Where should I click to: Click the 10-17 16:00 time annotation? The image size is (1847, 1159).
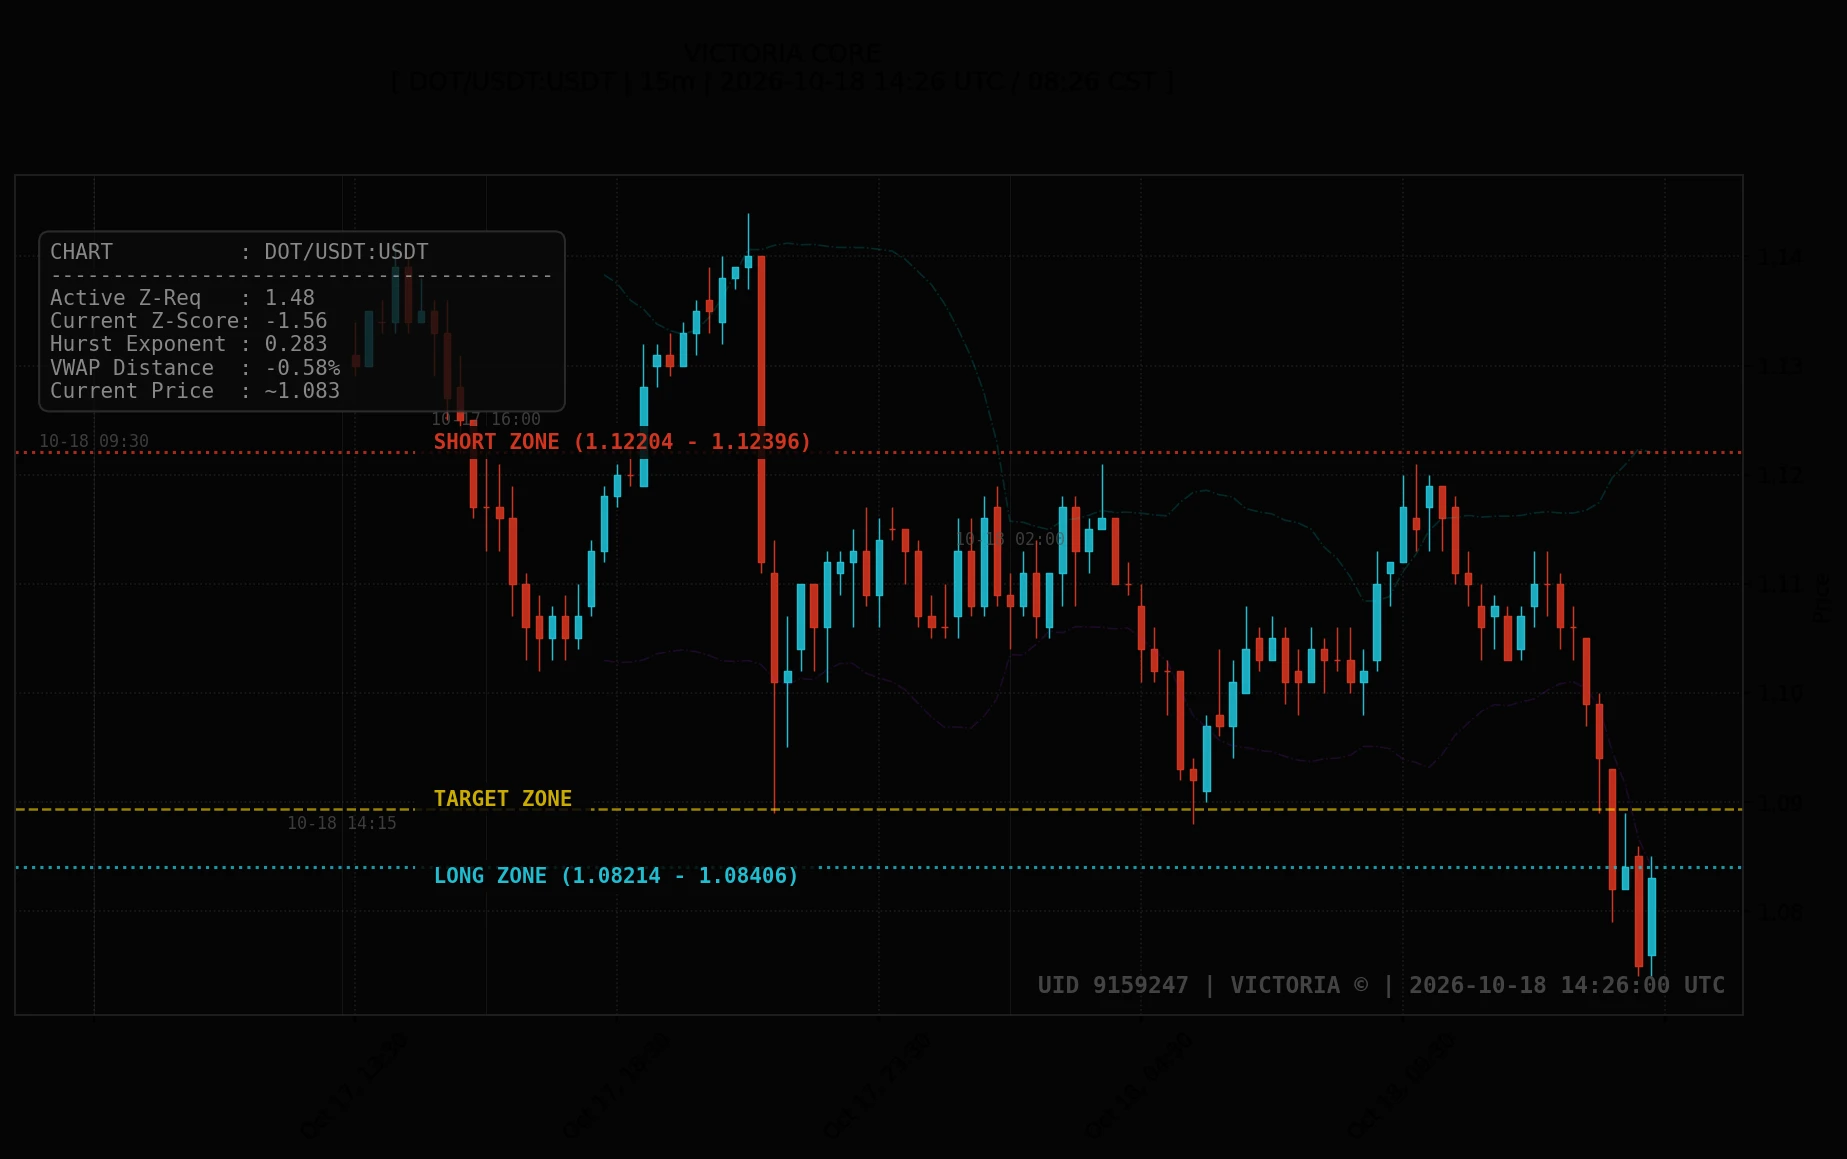click(x=486, y=419)
